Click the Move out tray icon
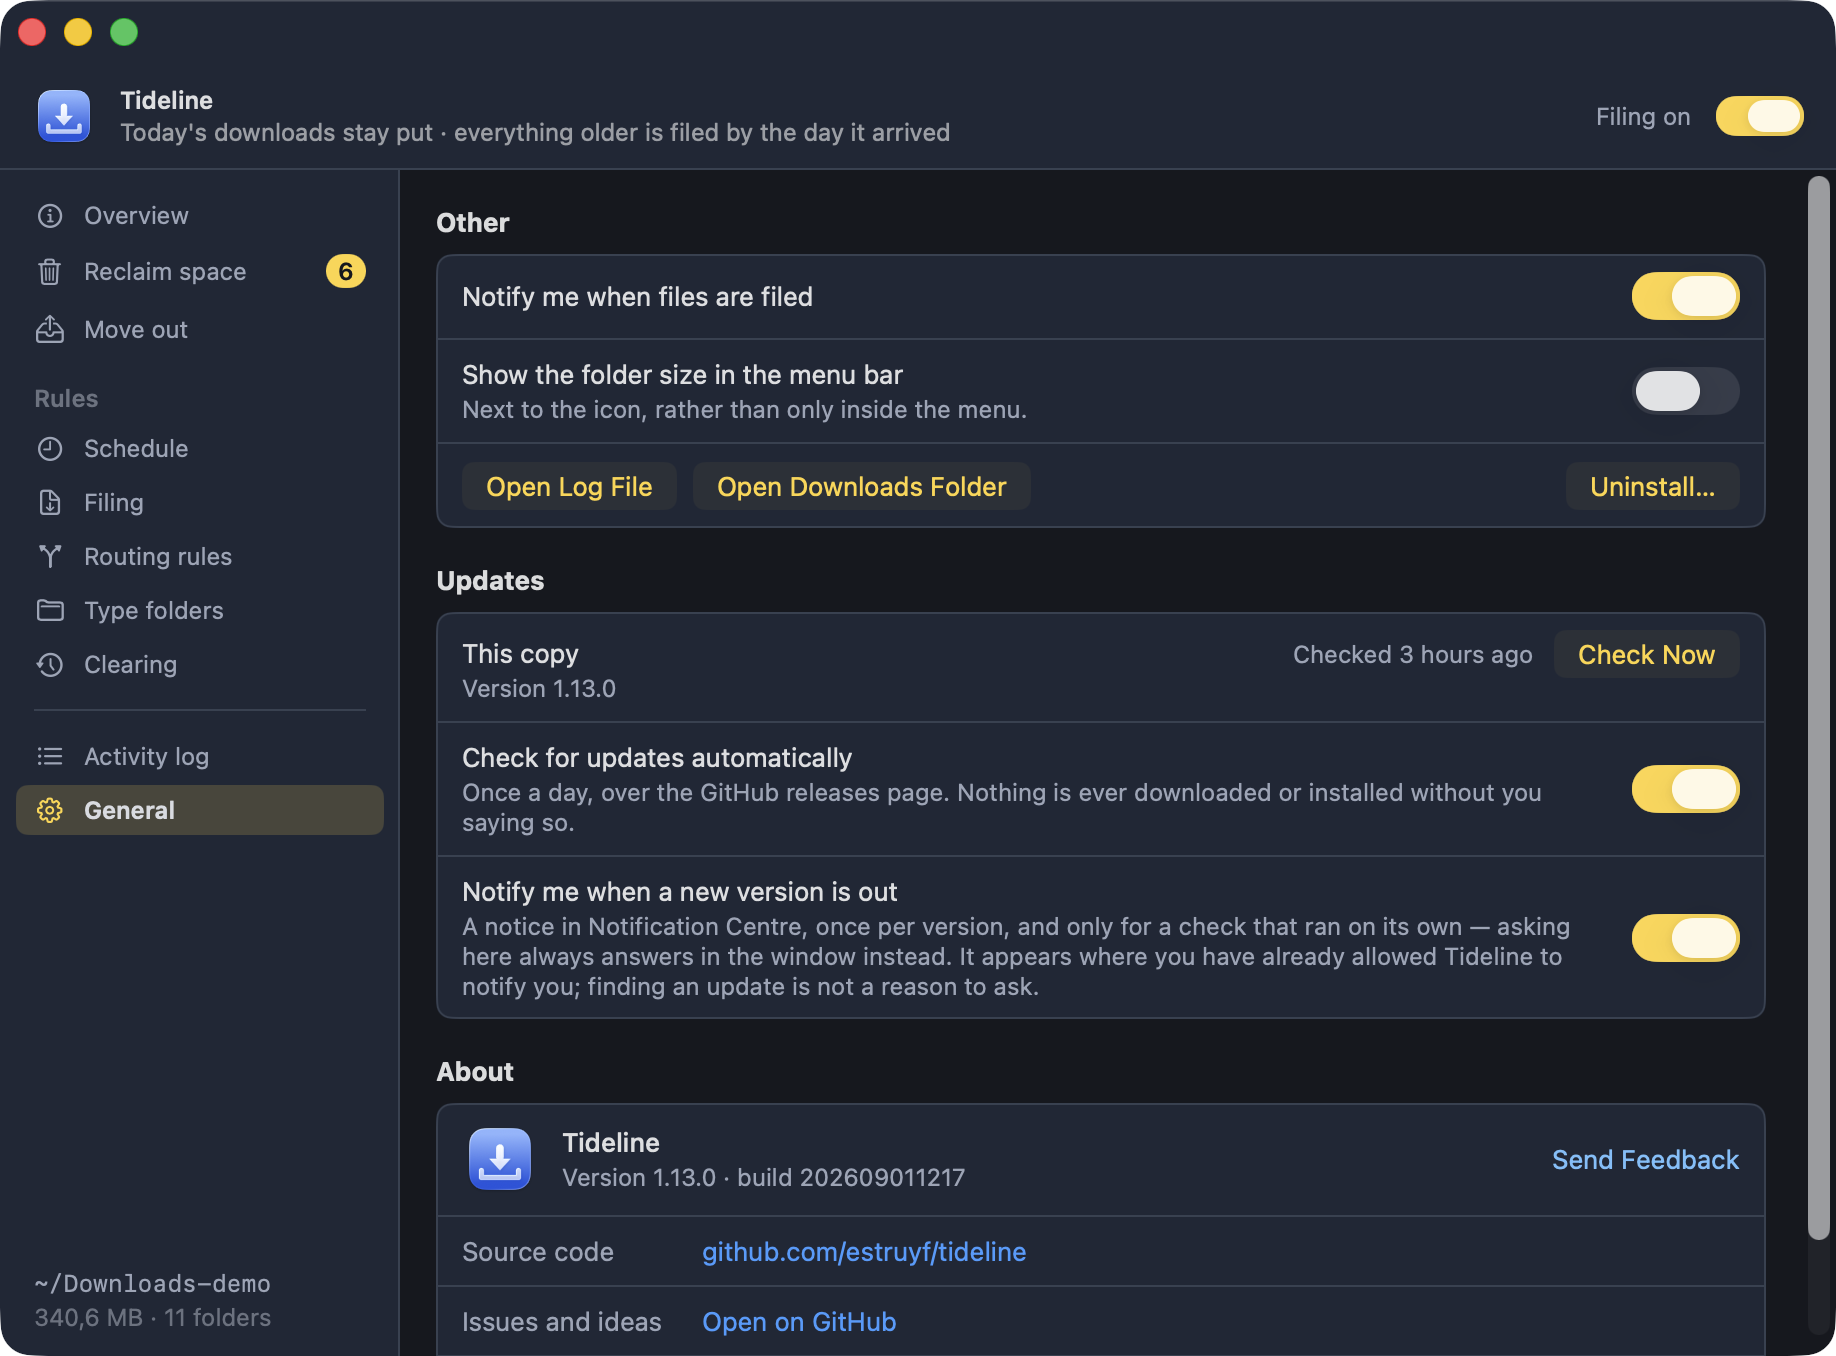Viewport: 1836px width, 1356px height. coord(50,330)
